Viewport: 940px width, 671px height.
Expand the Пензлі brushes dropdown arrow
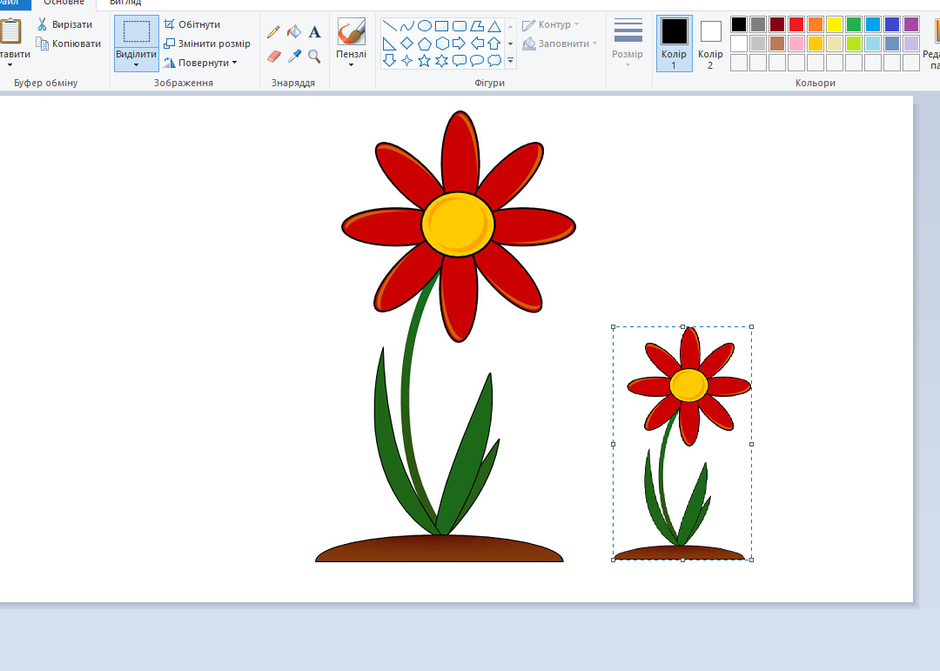tap(351, 64)
